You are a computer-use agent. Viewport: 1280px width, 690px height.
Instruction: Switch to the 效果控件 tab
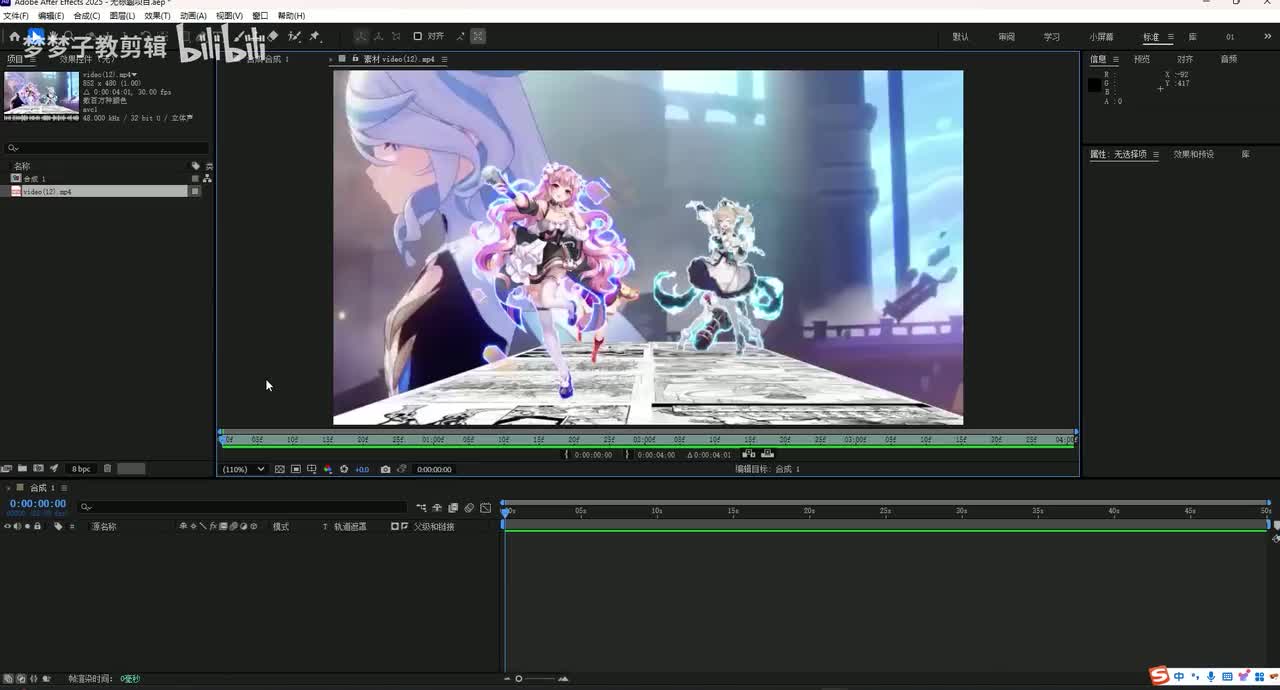(x=87, y=59)
